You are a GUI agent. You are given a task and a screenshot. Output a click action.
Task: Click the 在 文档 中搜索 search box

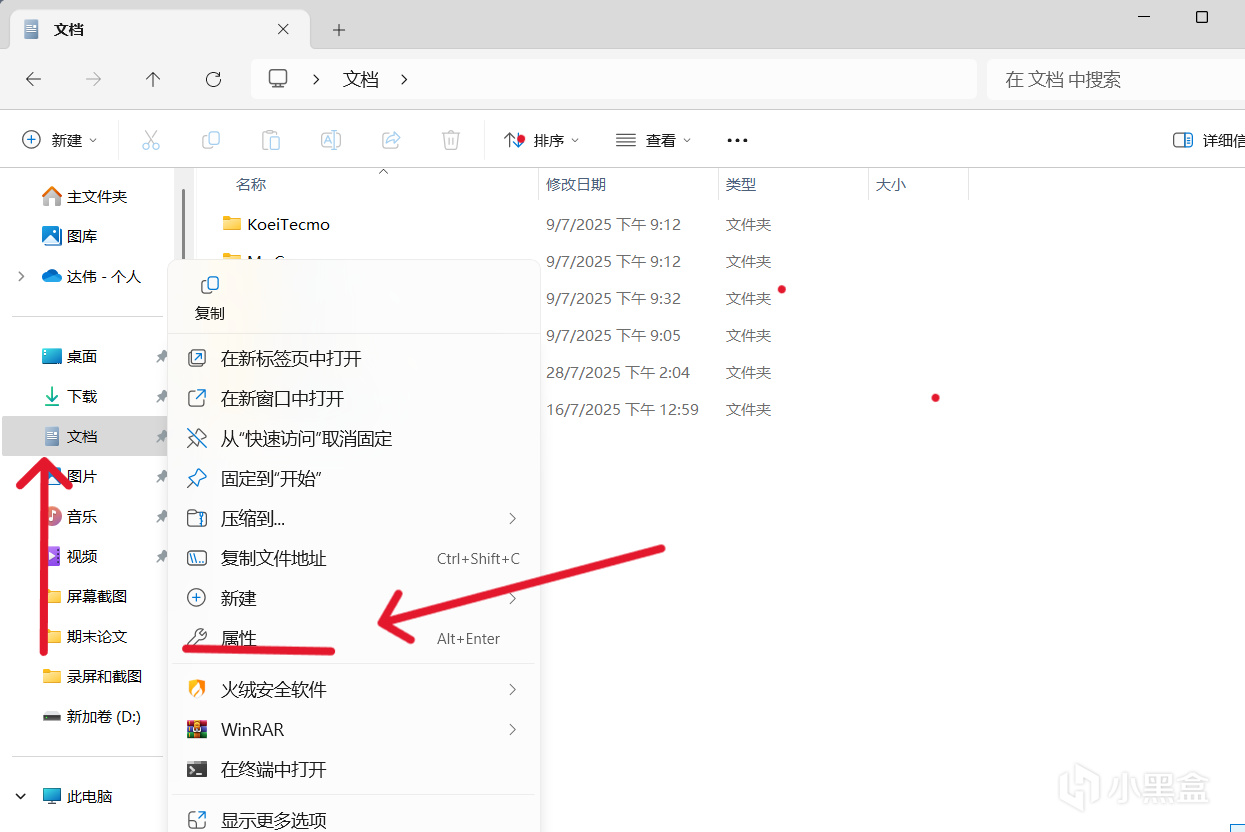coord(1116,79)
